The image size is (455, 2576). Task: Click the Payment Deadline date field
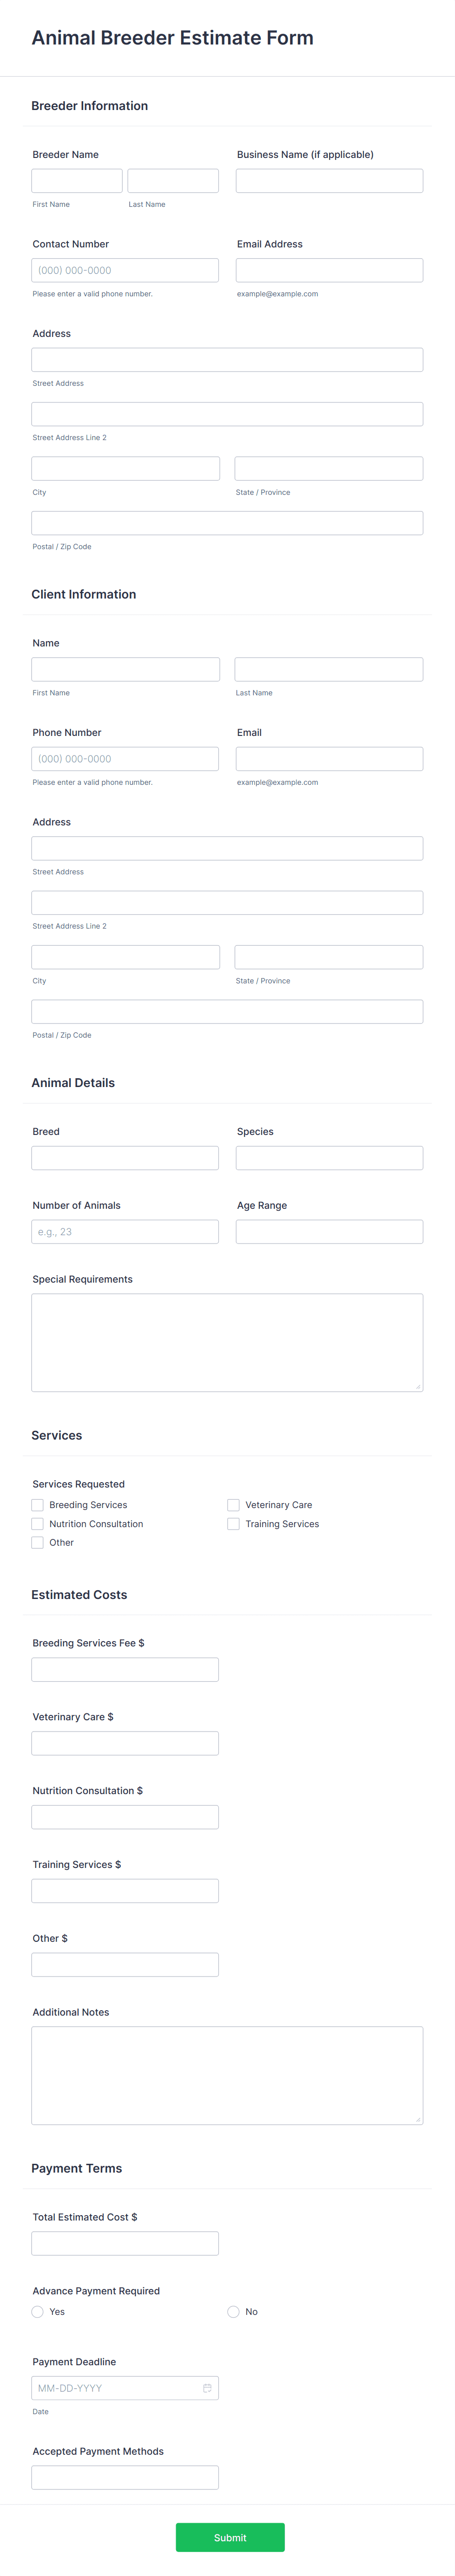pyautogui.click(x=125, y=2388)
